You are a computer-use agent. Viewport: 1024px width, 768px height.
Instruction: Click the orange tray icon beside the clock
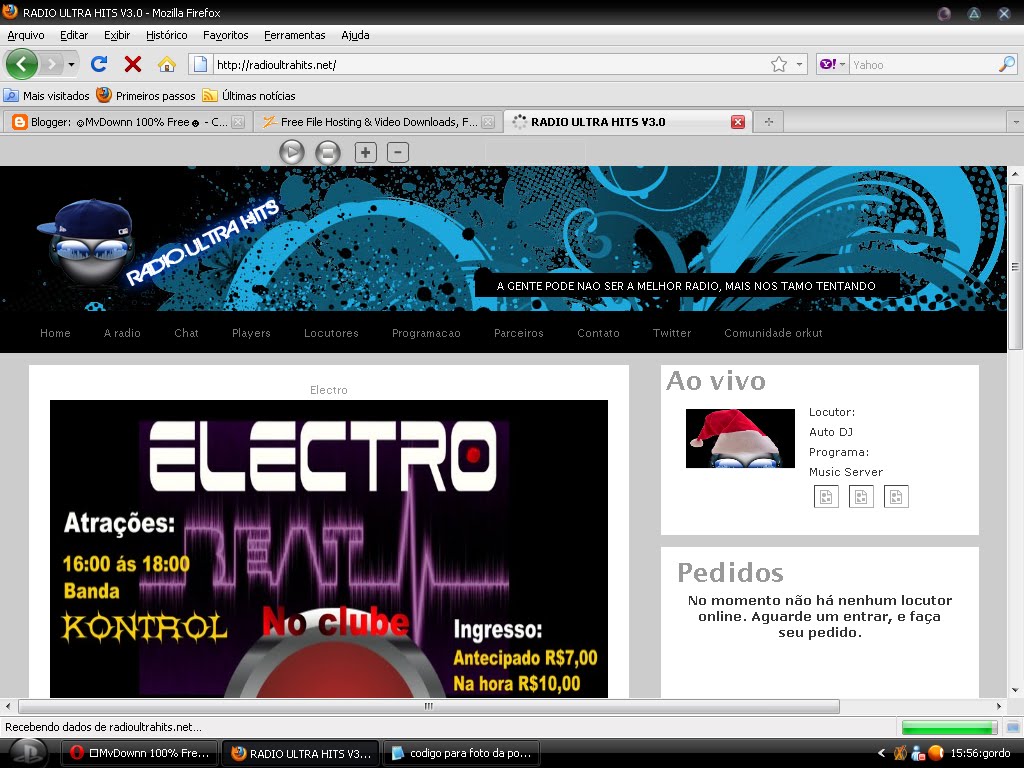tap(936, 753)
